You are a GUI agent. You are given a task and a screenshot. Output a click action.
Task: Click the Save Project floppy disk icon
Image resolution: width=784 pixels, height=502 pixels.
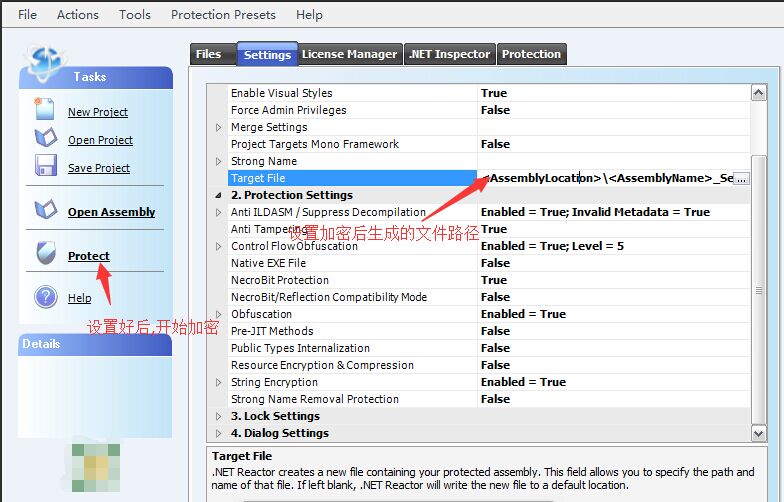click(46, 166)
